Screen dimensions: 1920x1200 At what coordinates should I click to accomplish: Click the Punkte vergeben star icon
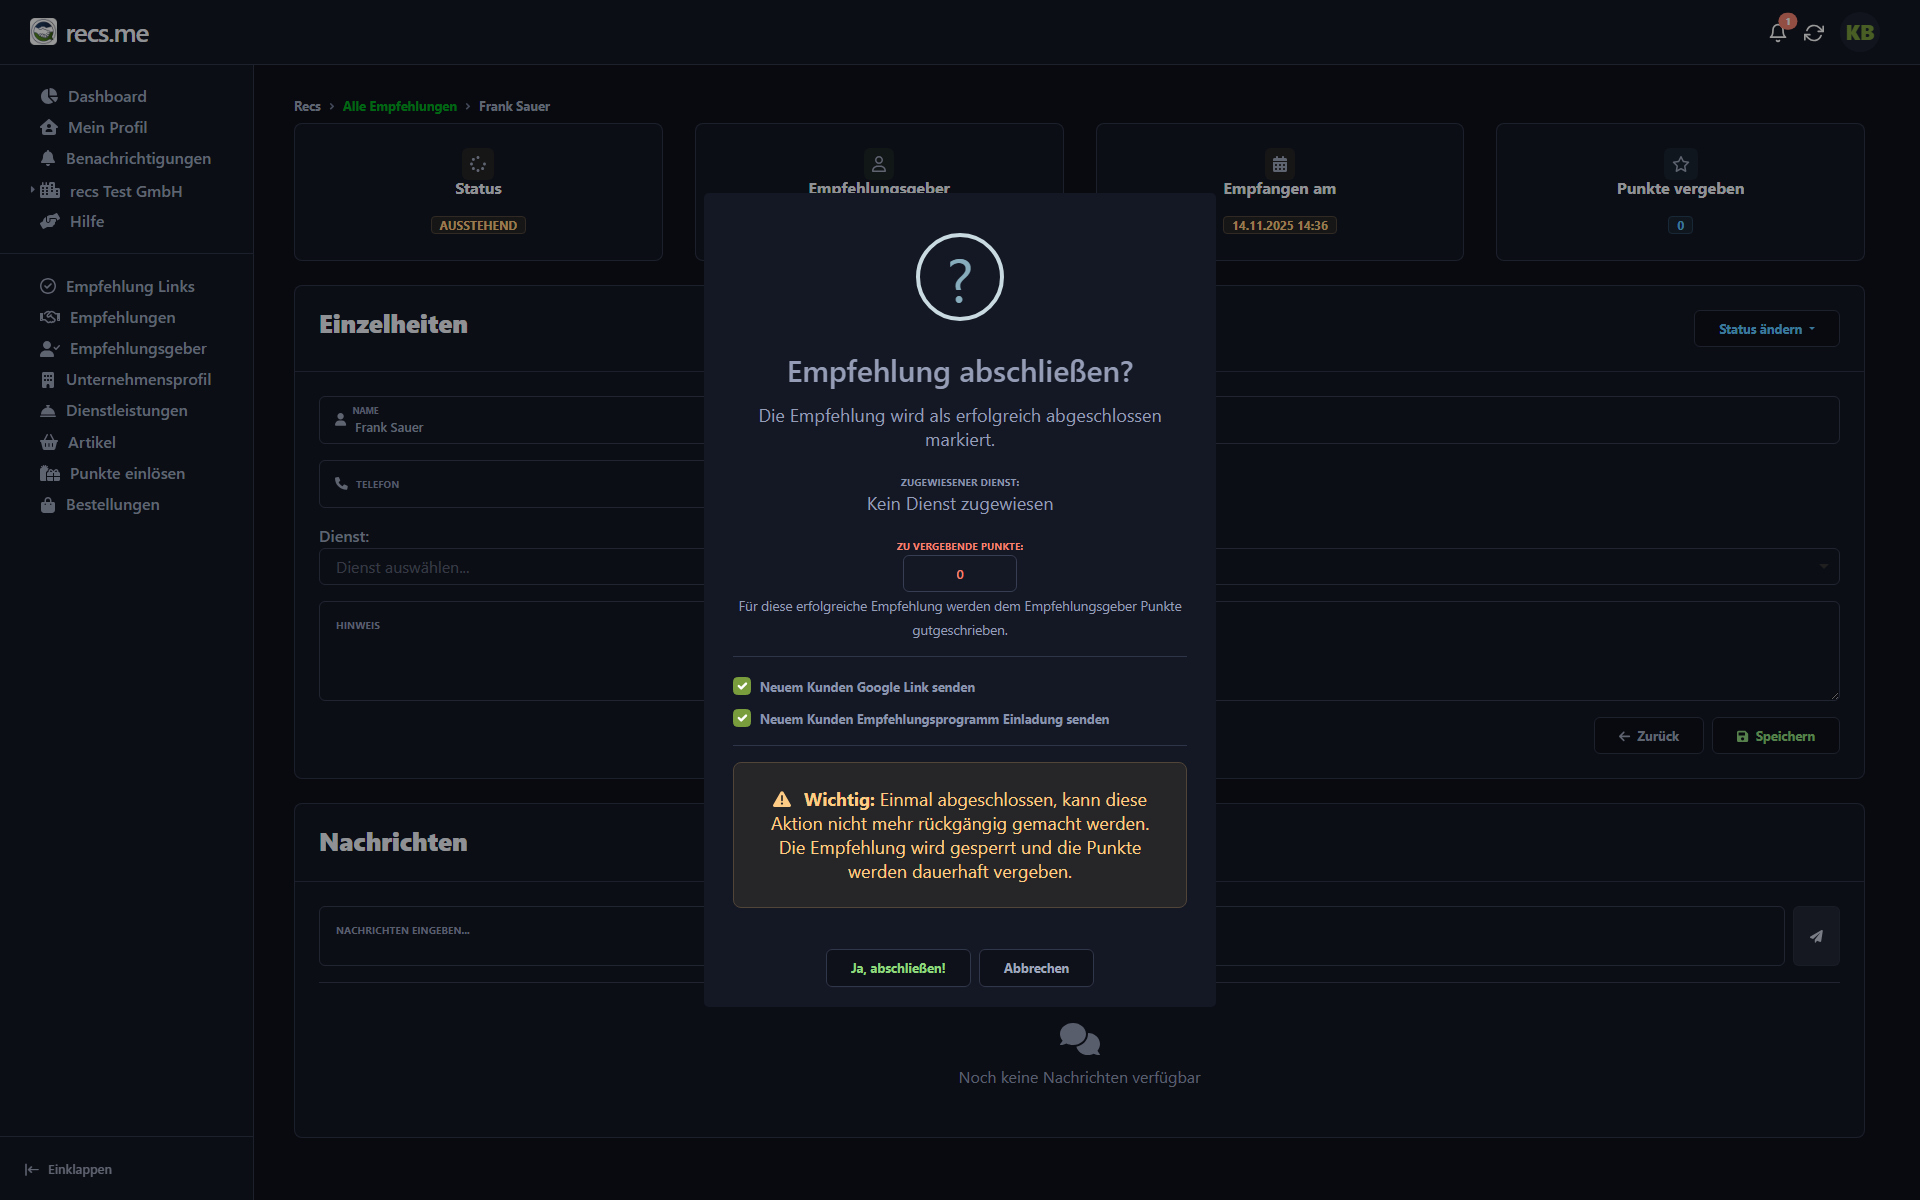pos(1680,164)
